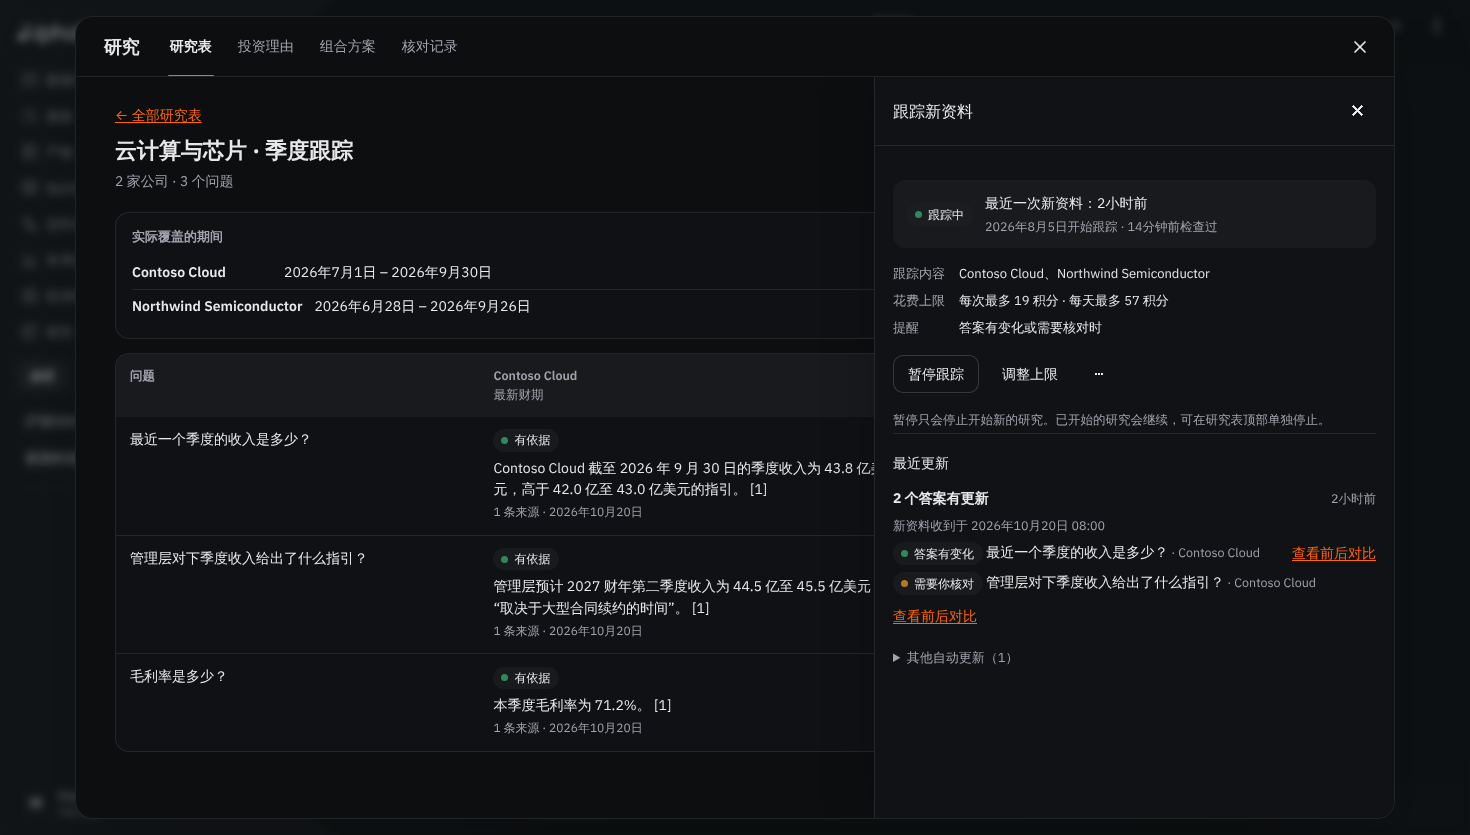Click the 跟踪中 status indicator
The height and width of the screenshot is (835, 1470).
pyautogui.click(x=939, y=215)
